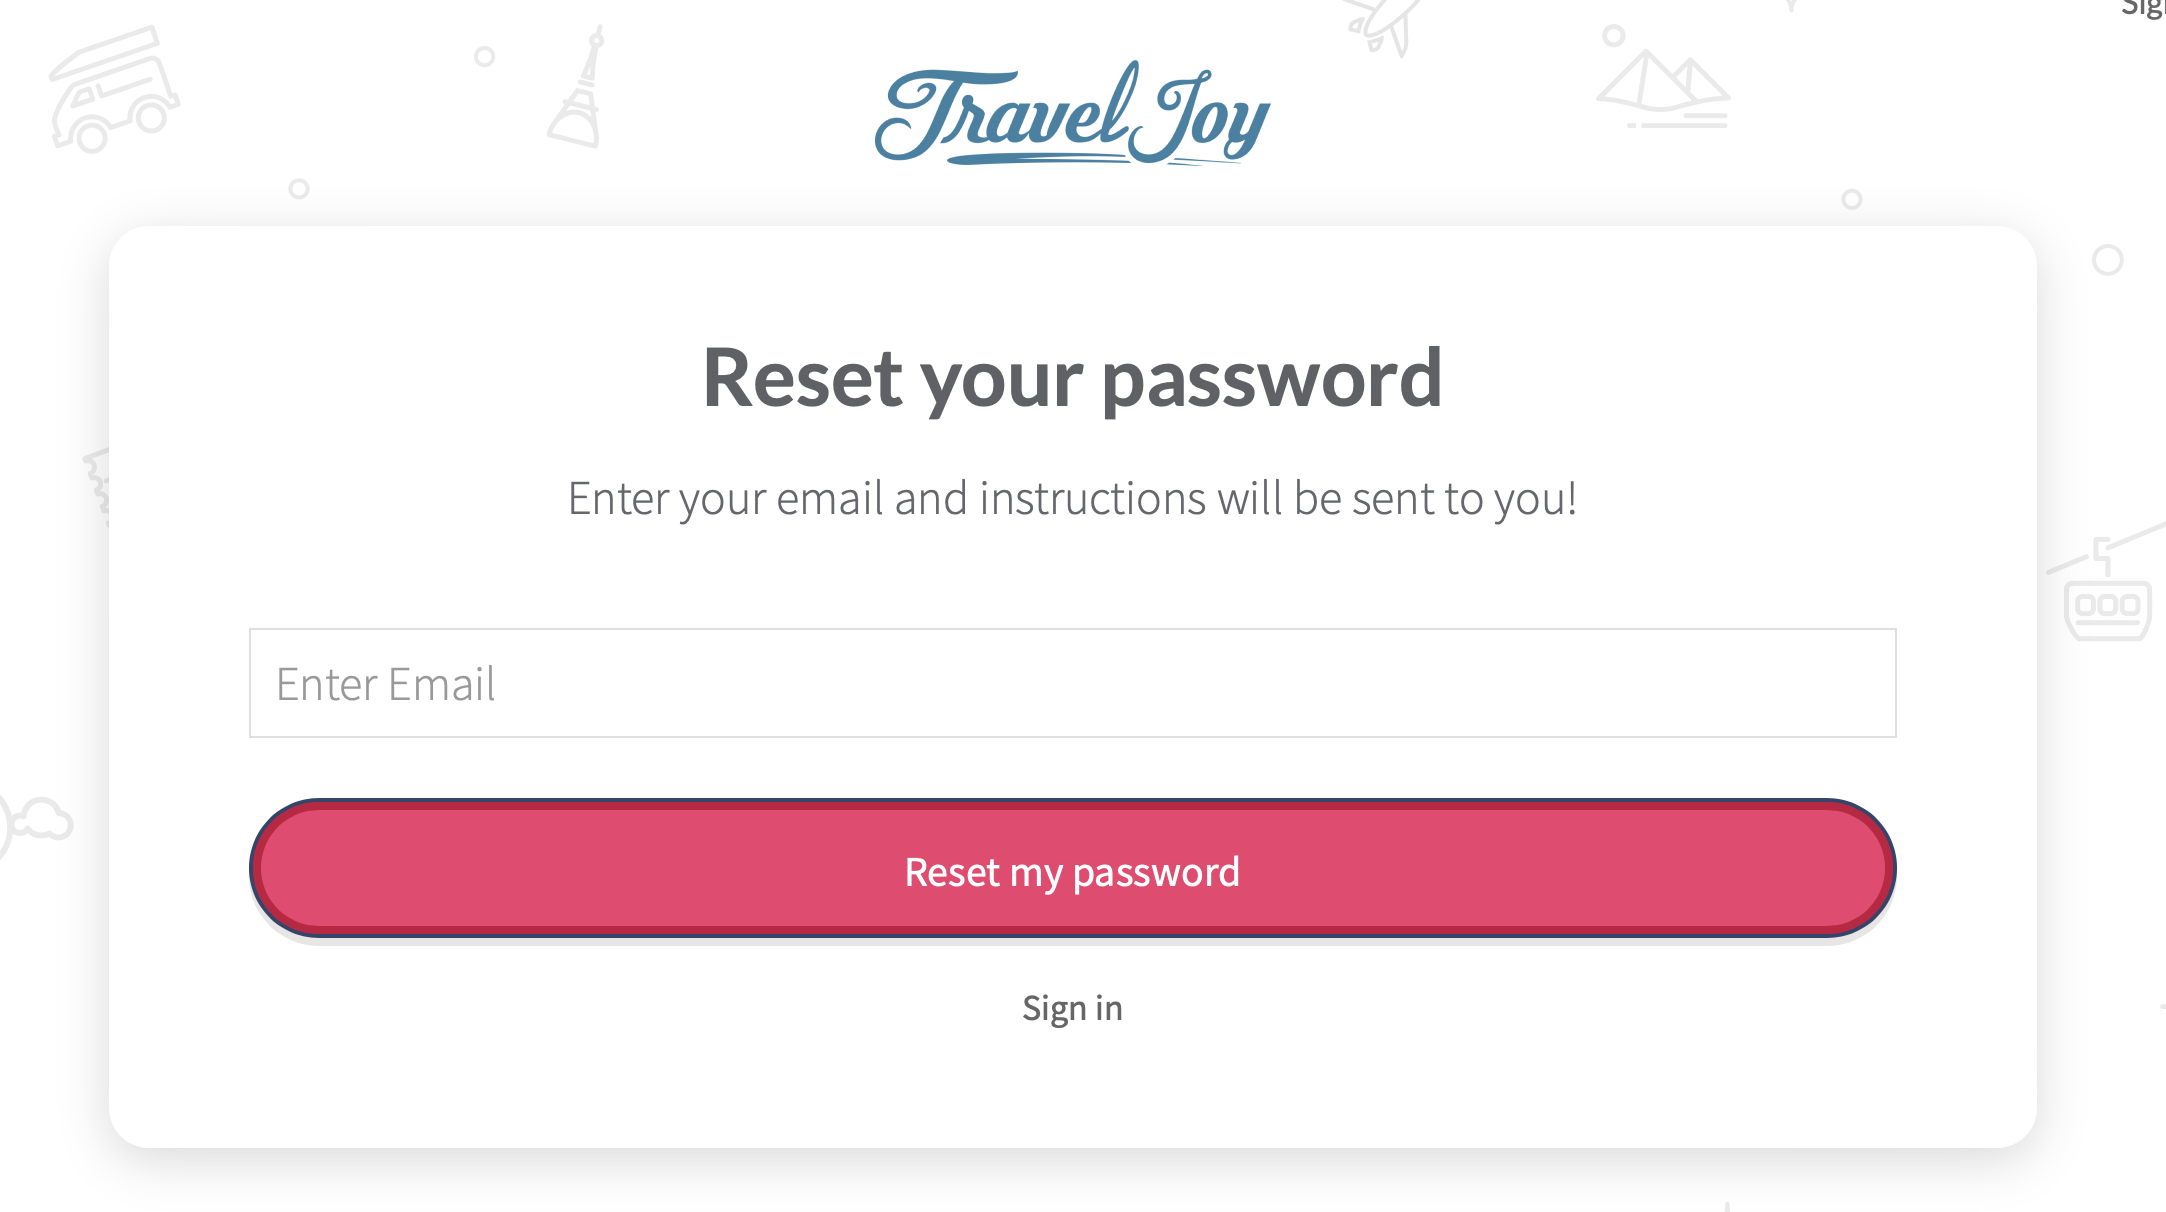The height and width of the screenshot is (1212, 2166).
Task: Click the small circle below the pyramids
Action: coord(1852,199)
